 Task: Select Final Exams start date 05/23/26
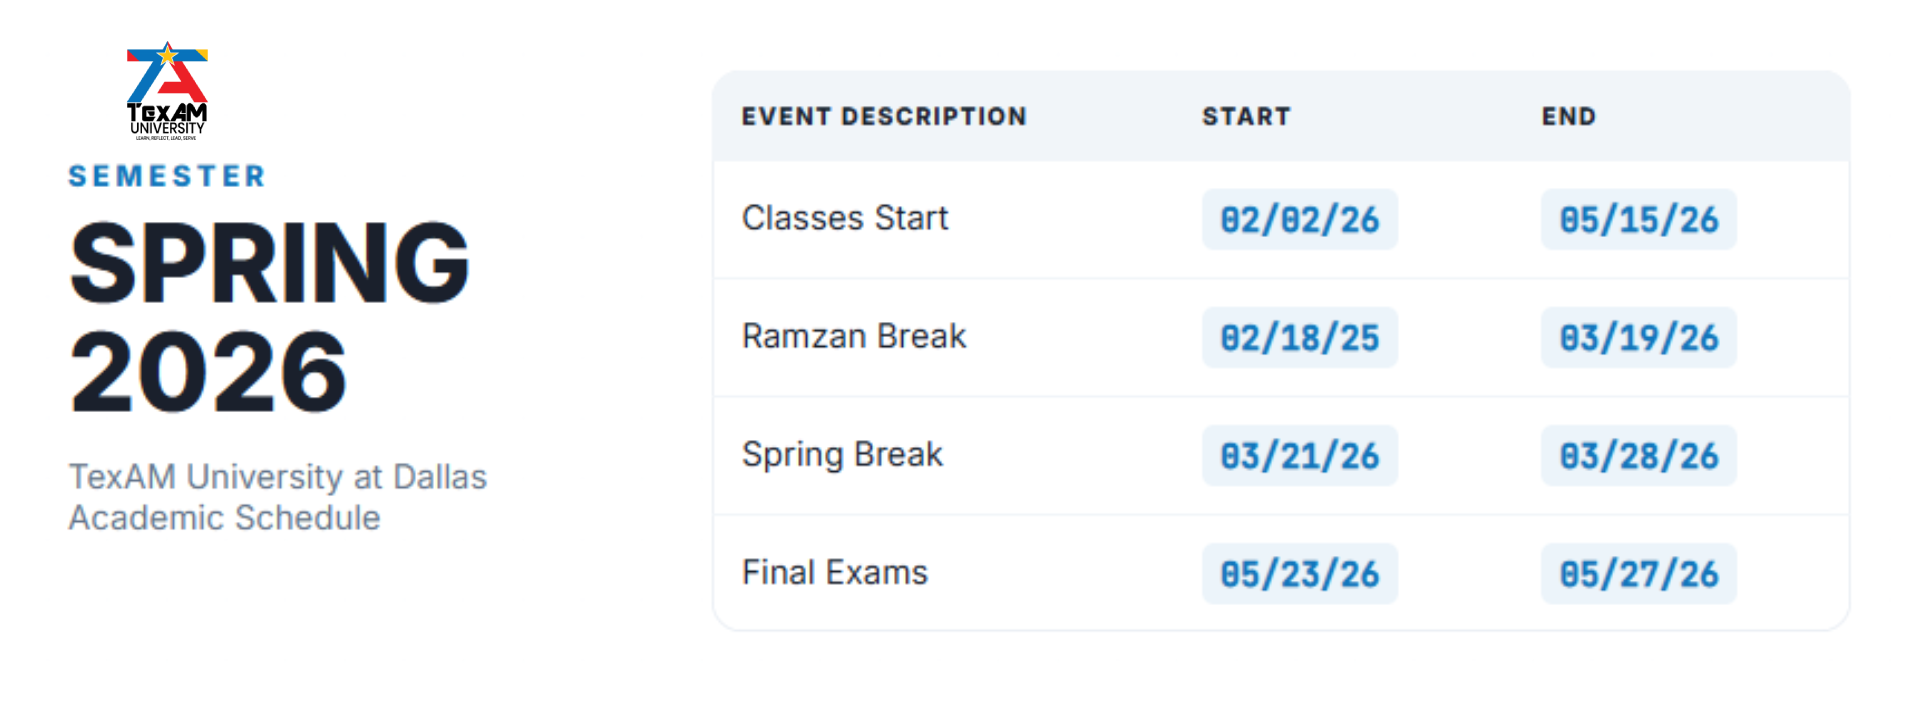point(1299,574)
